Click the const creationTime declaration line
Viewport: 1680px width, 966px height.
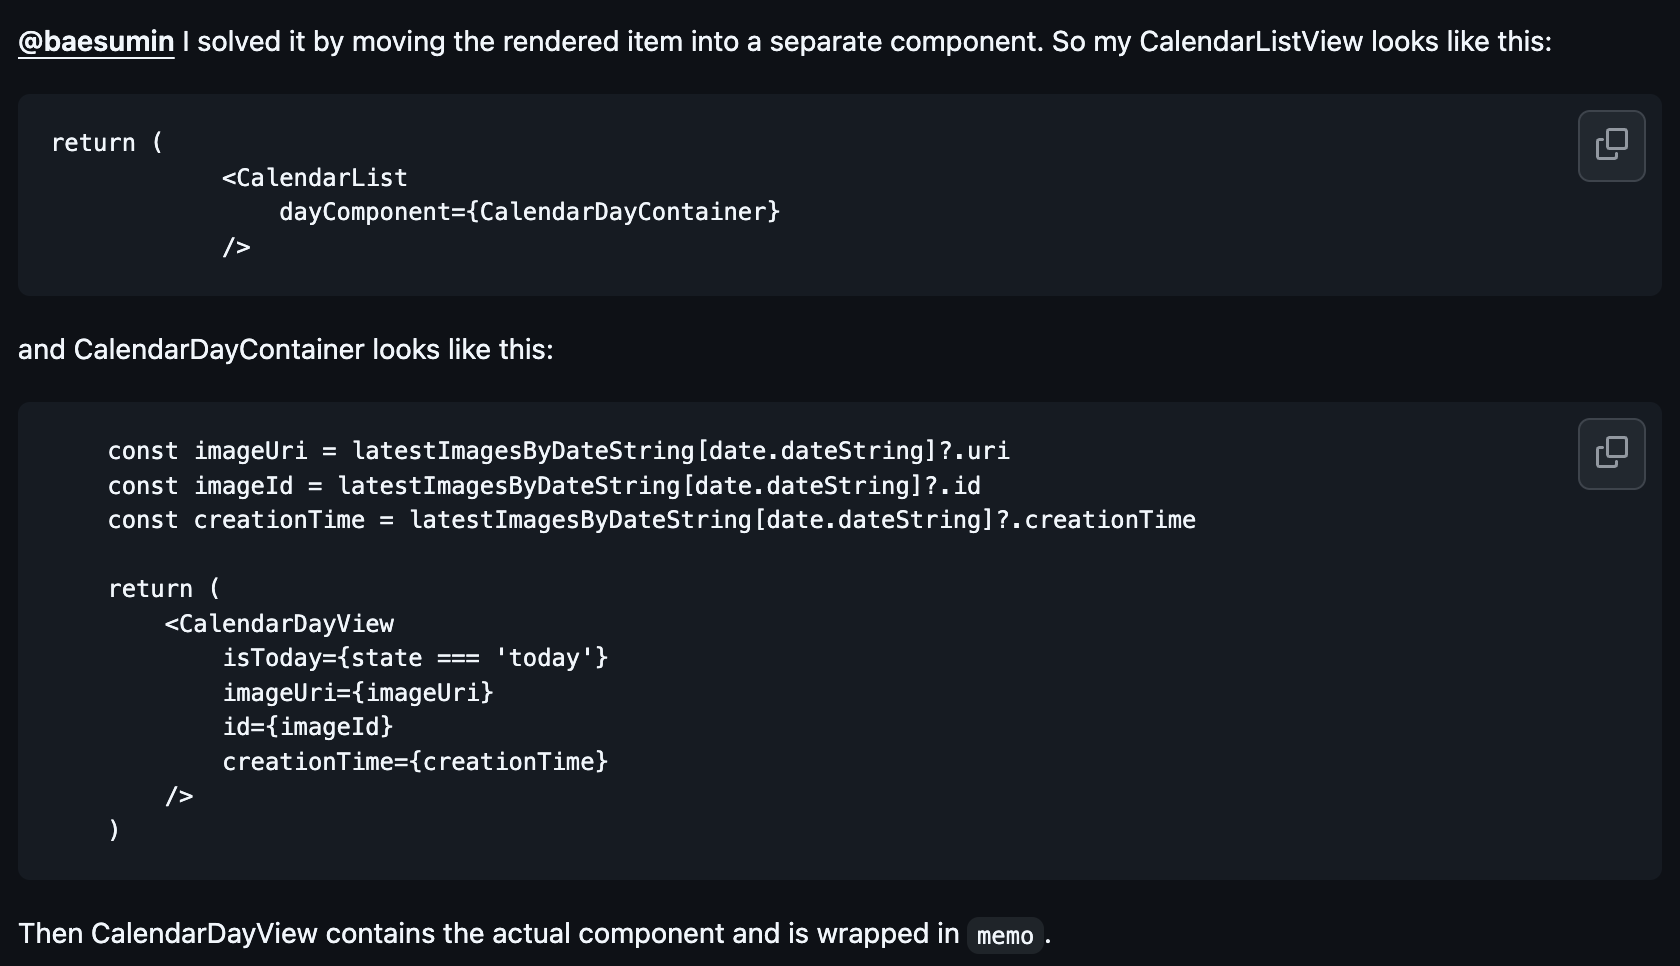click(652, 520)
